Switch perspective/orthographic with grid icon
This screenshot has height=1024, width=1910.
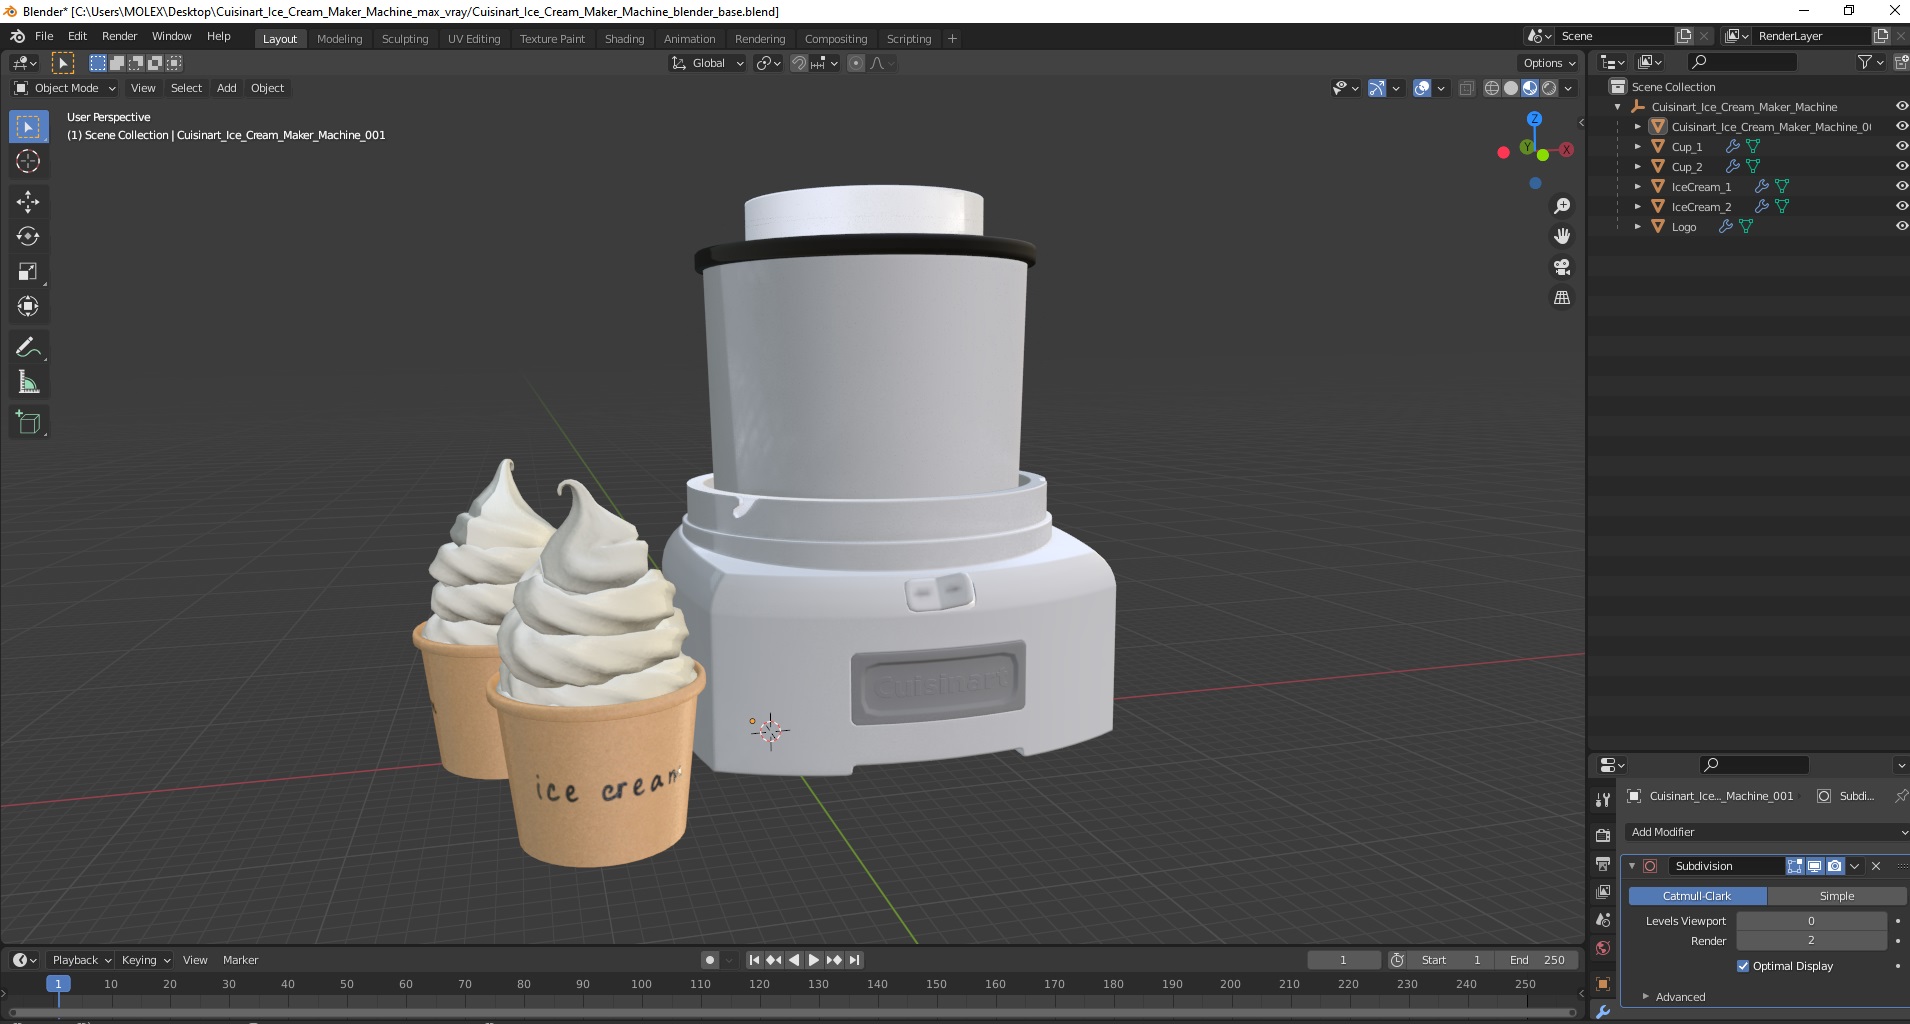pos(1562,298)
